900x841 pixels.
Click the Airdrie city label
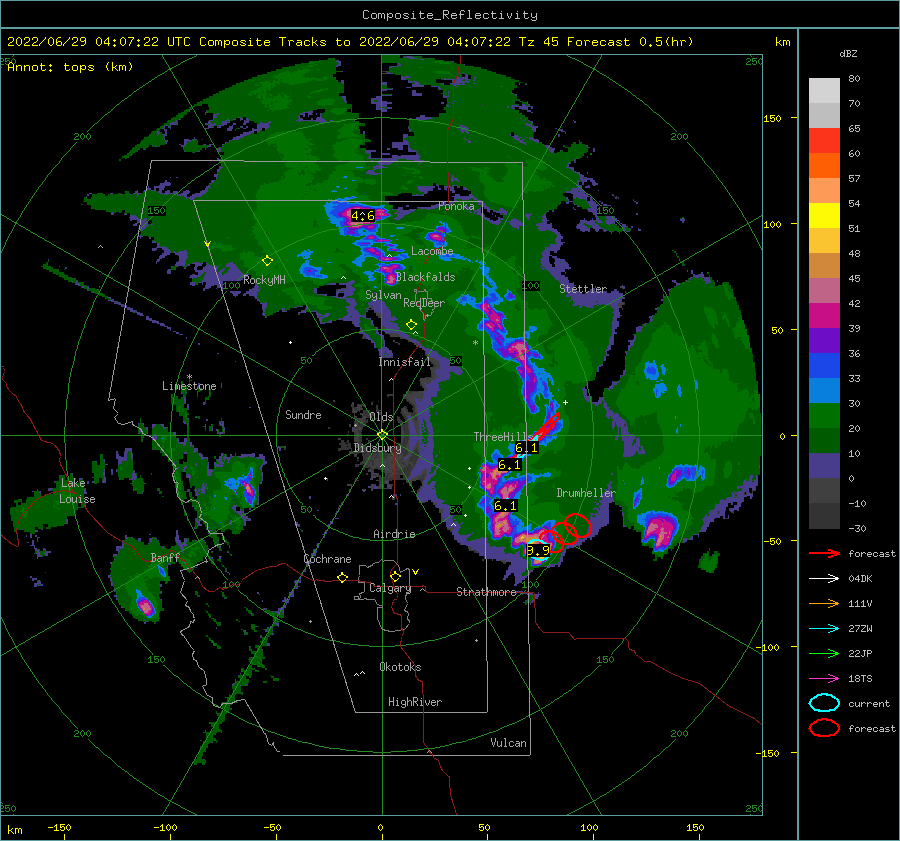point(394,534)
